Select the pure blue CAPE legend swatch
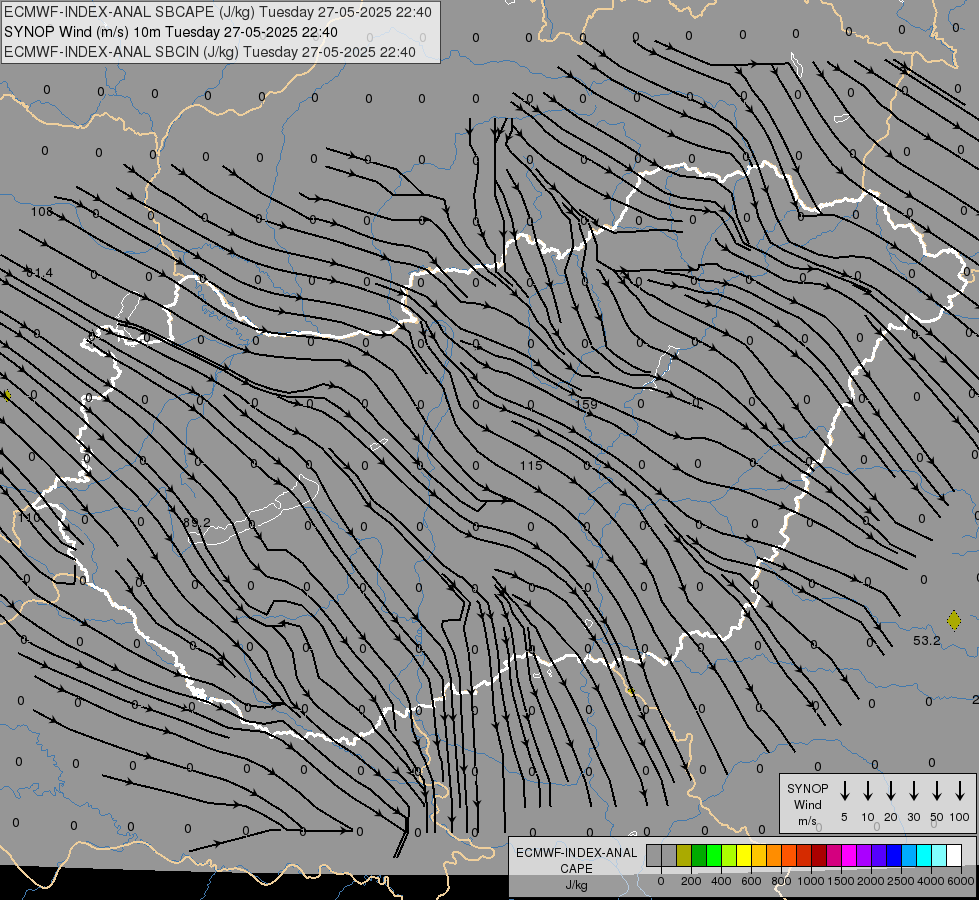Image resolution: width=979 pixels, height=900 pixels. tap(893, 855)
